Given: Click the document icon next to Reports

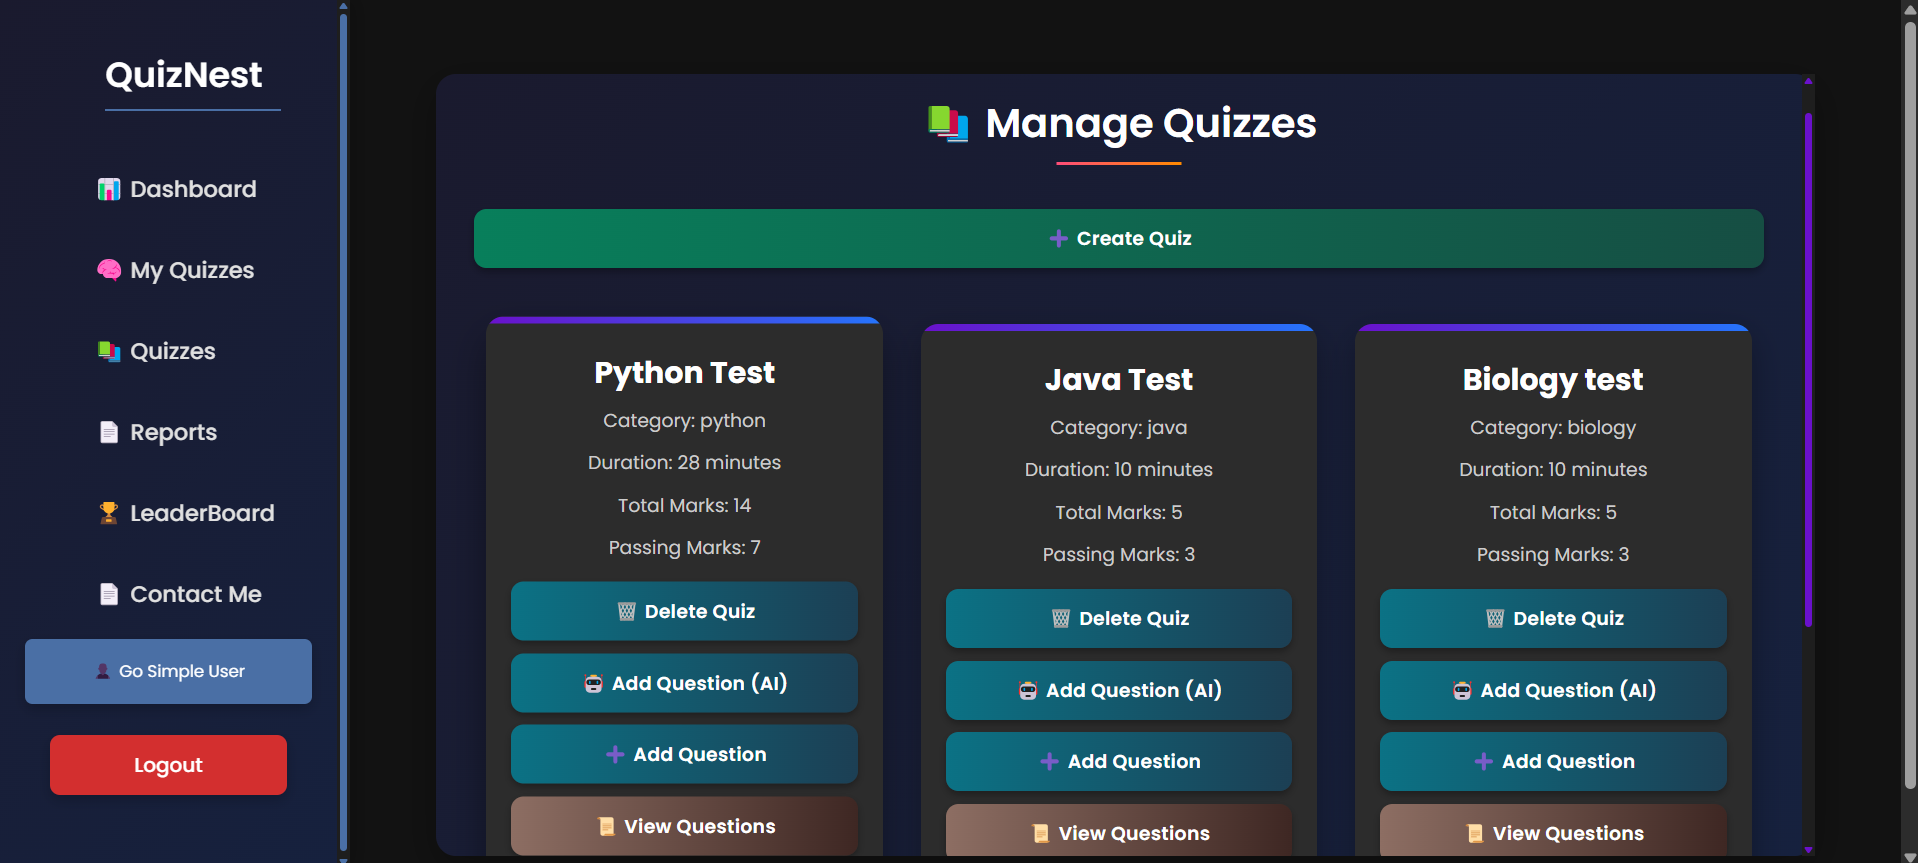Looking at the screenshot, I should click(x=108, y=432).
